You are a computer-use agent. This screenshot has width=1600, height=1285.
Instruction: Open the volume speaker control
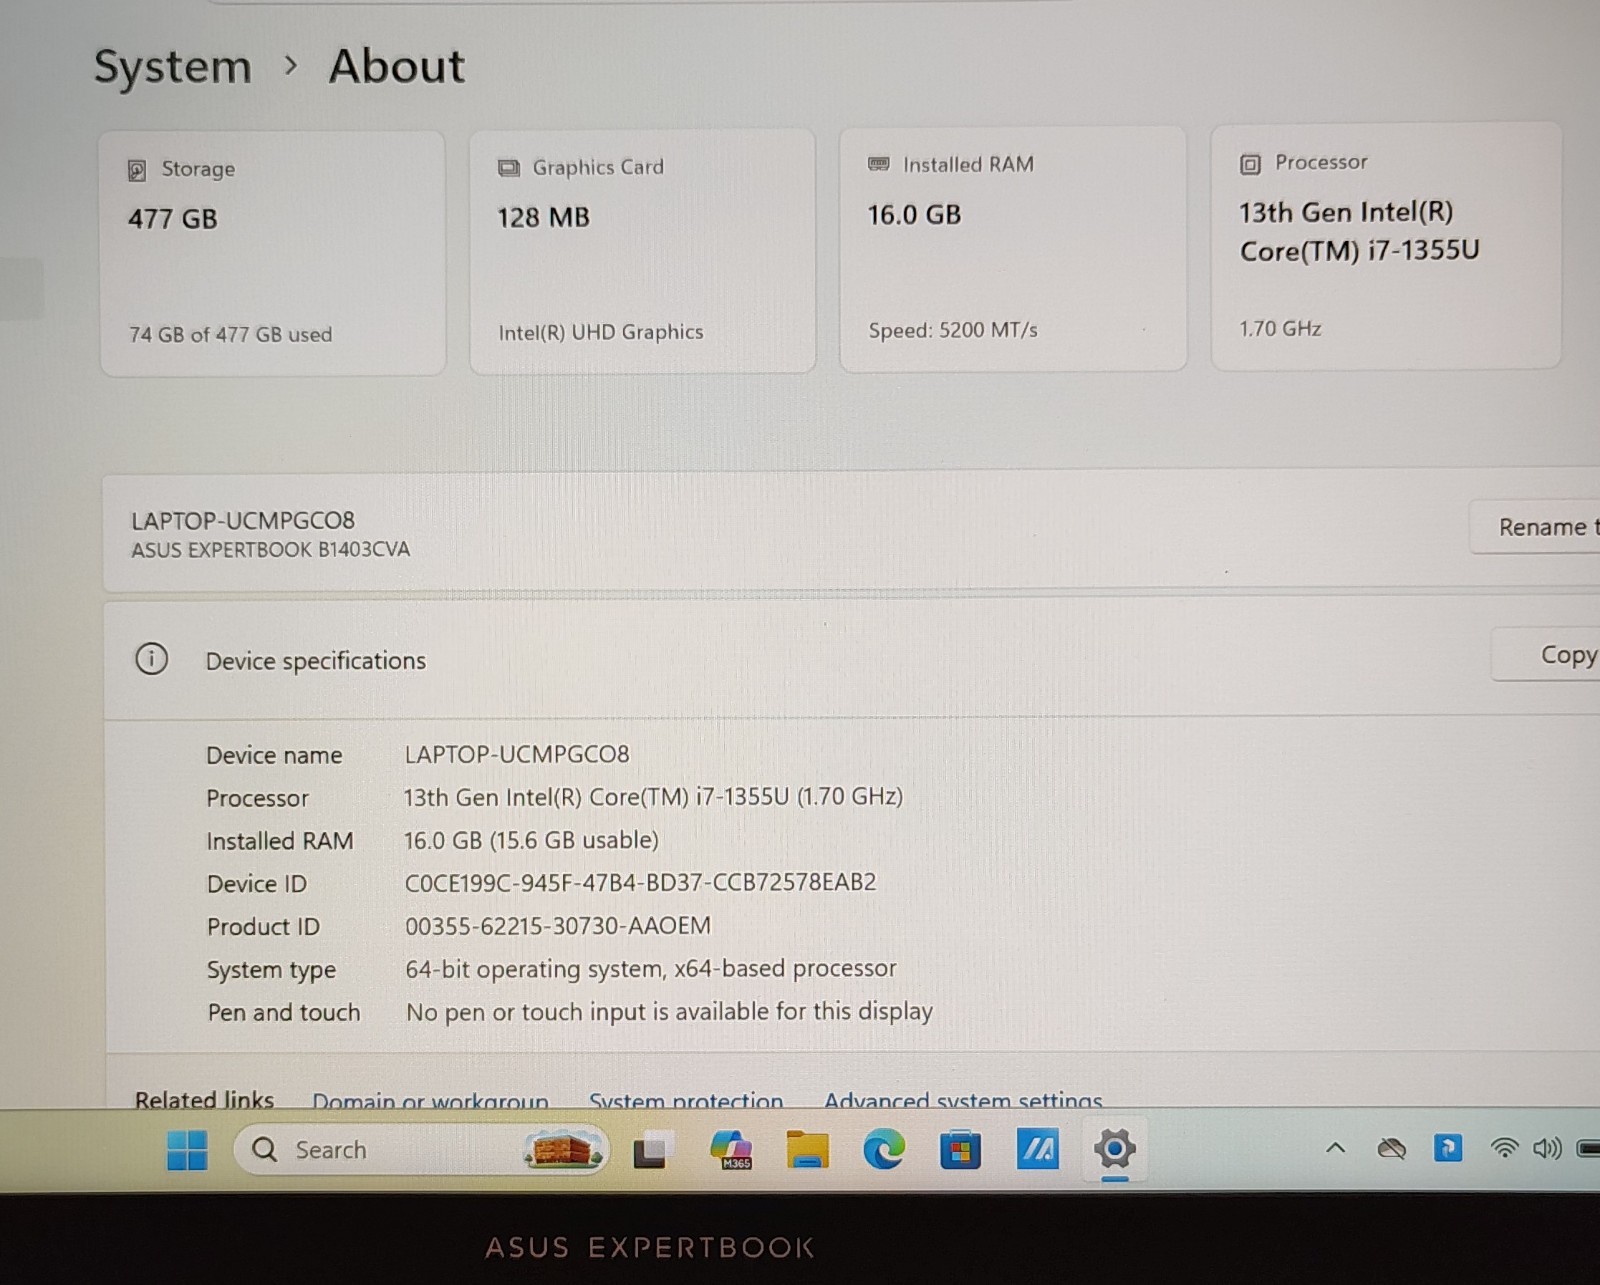pyautogui.click(x=1547, y=1148)
